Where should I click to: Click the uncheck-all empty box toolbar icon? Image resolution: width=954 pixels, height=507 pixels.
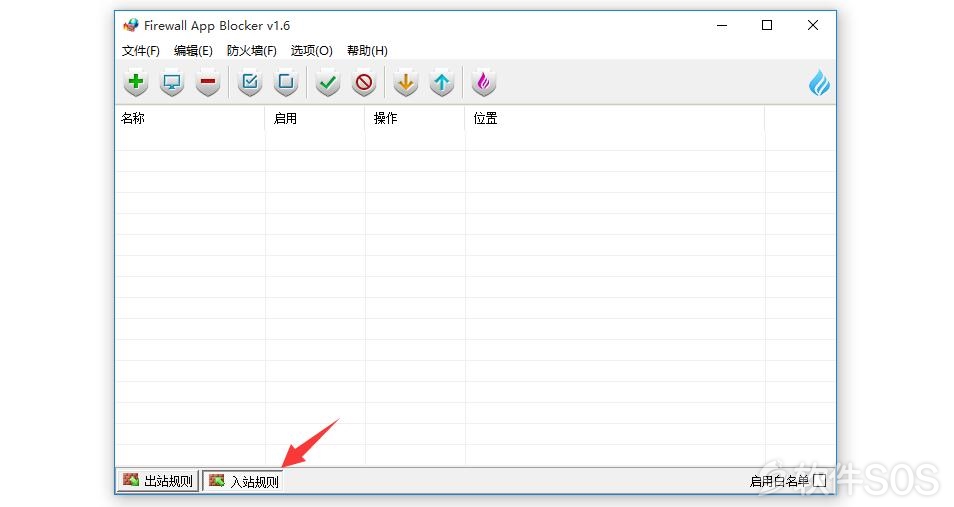coord(285,82)
